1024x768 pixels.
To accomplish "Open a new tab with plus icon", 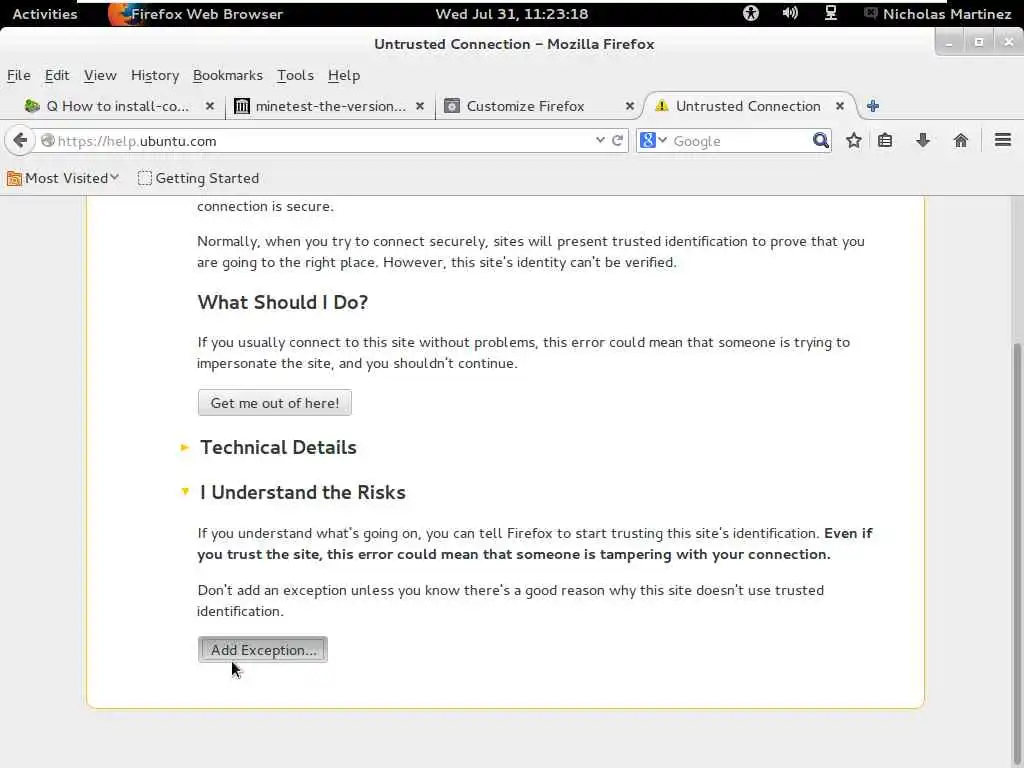I will click(x=872, y=106).
